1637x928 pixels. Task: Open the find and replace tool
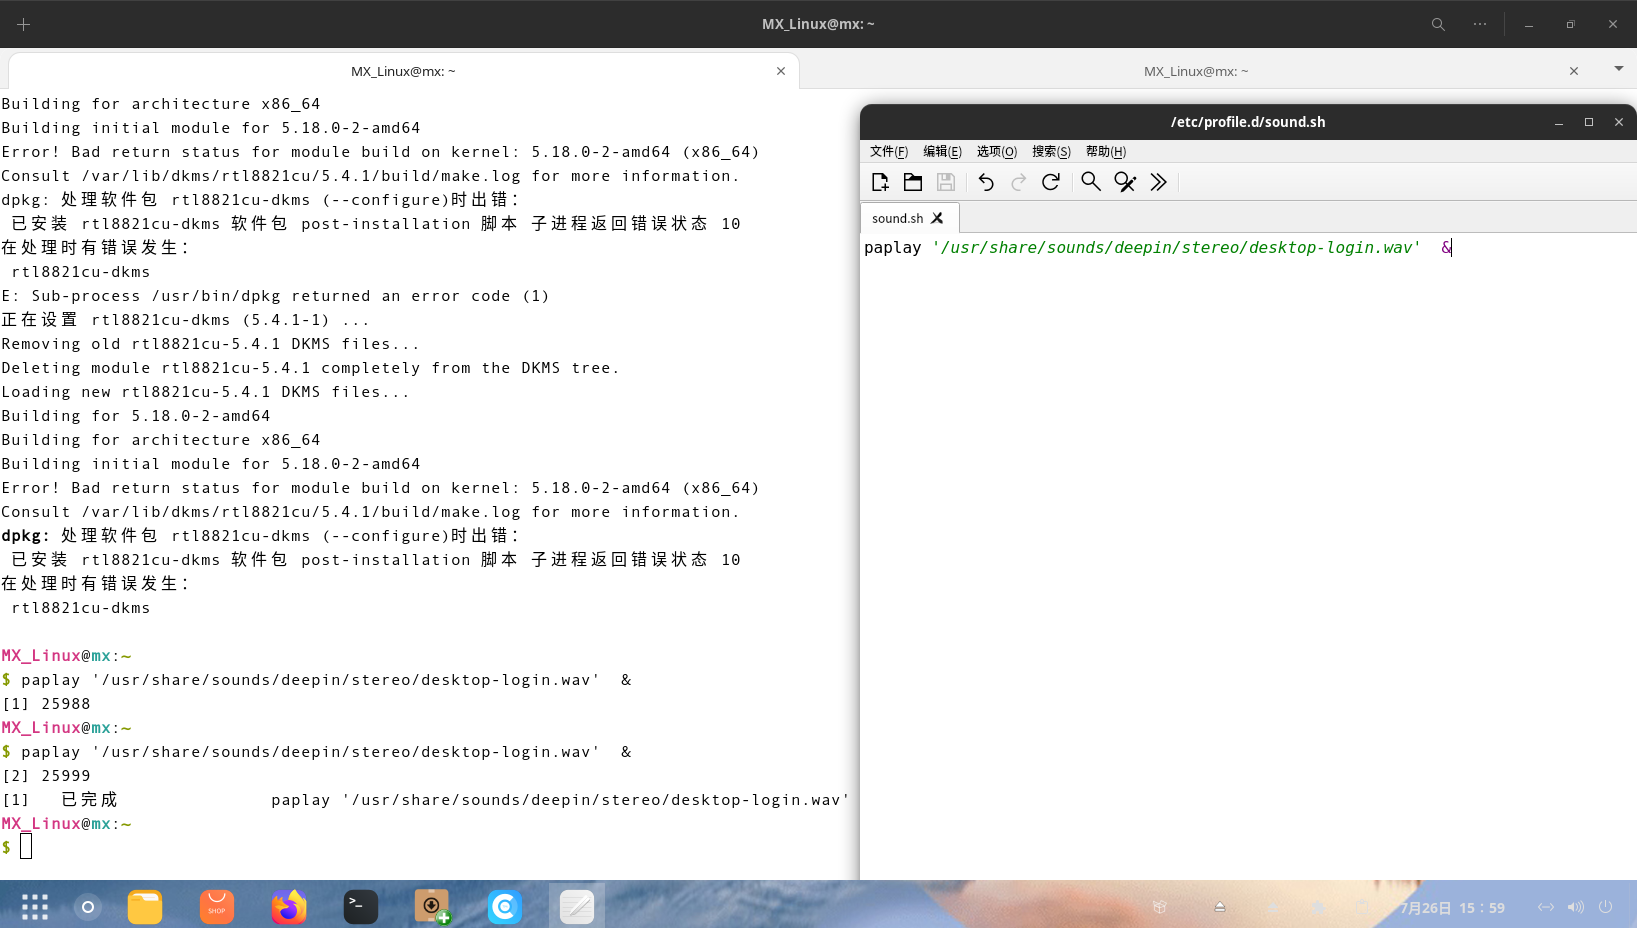pyautogui.click(x=1125, y=182)
